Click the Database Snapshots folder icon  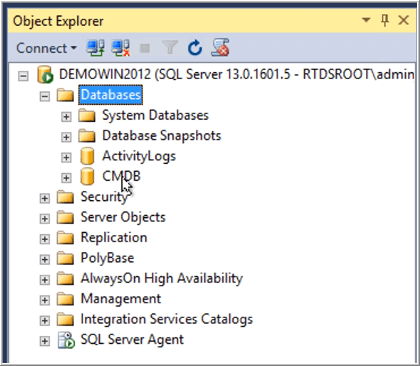[87, 136]
